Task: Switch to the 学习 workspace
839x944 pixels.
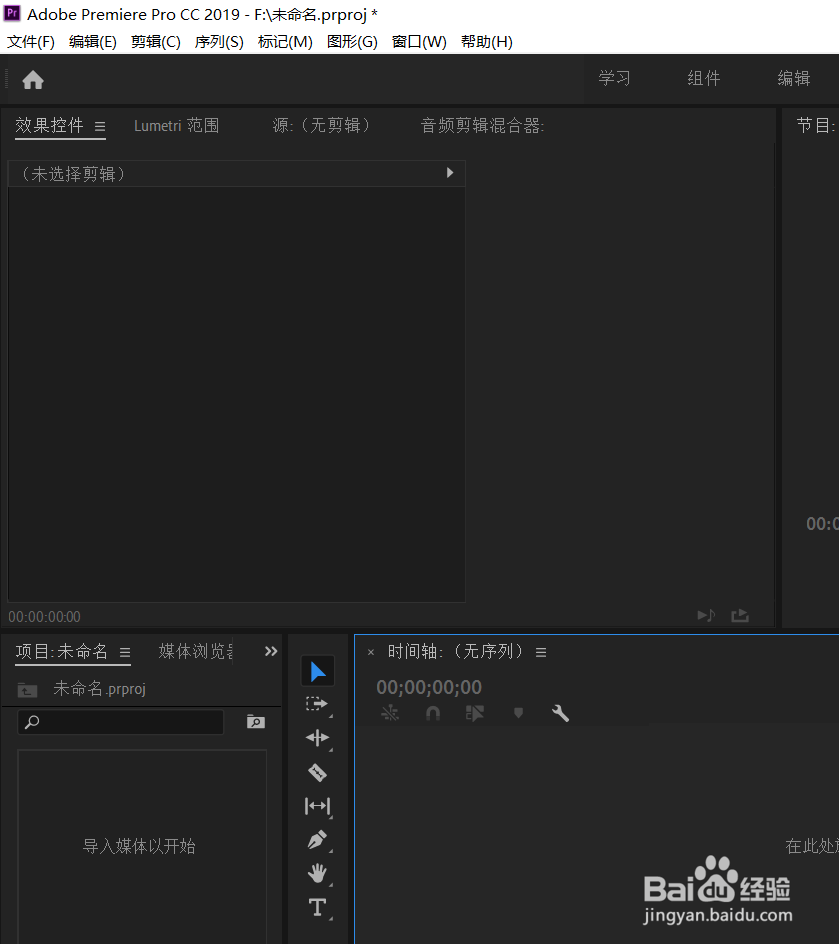Action: (613, 78)
